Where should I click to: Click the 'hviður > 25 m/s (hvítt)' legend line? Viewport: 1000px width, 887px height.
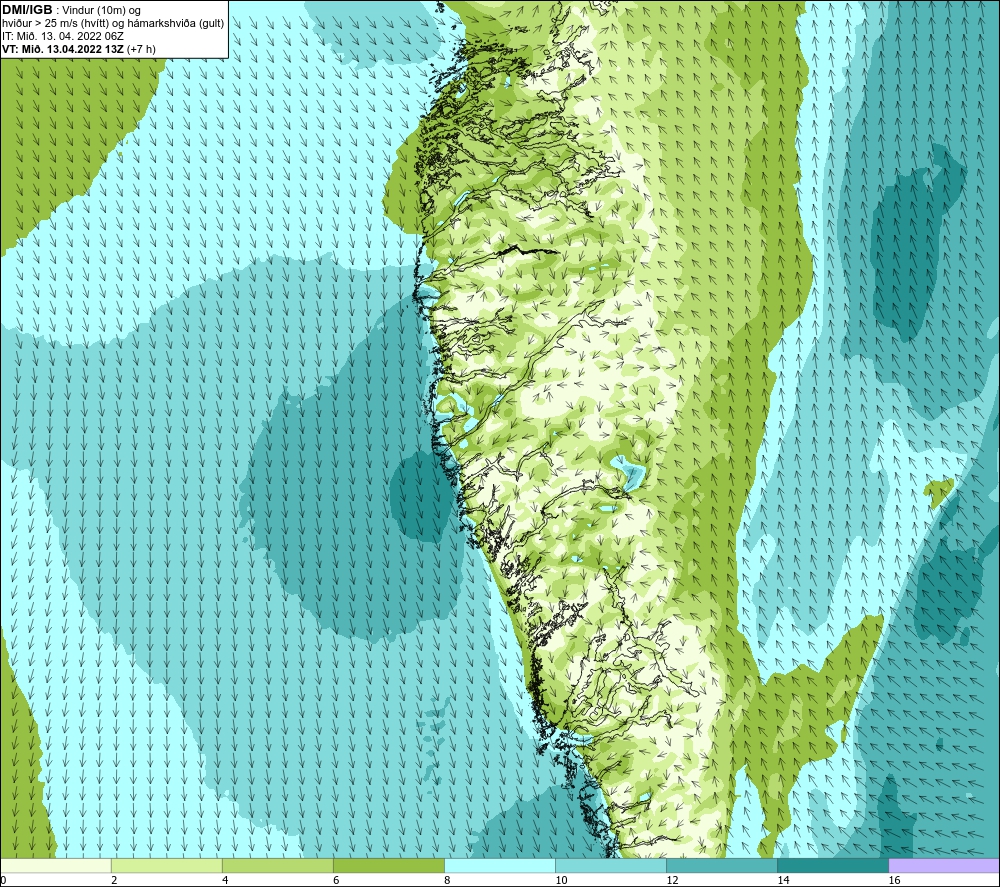click(113, 24)
